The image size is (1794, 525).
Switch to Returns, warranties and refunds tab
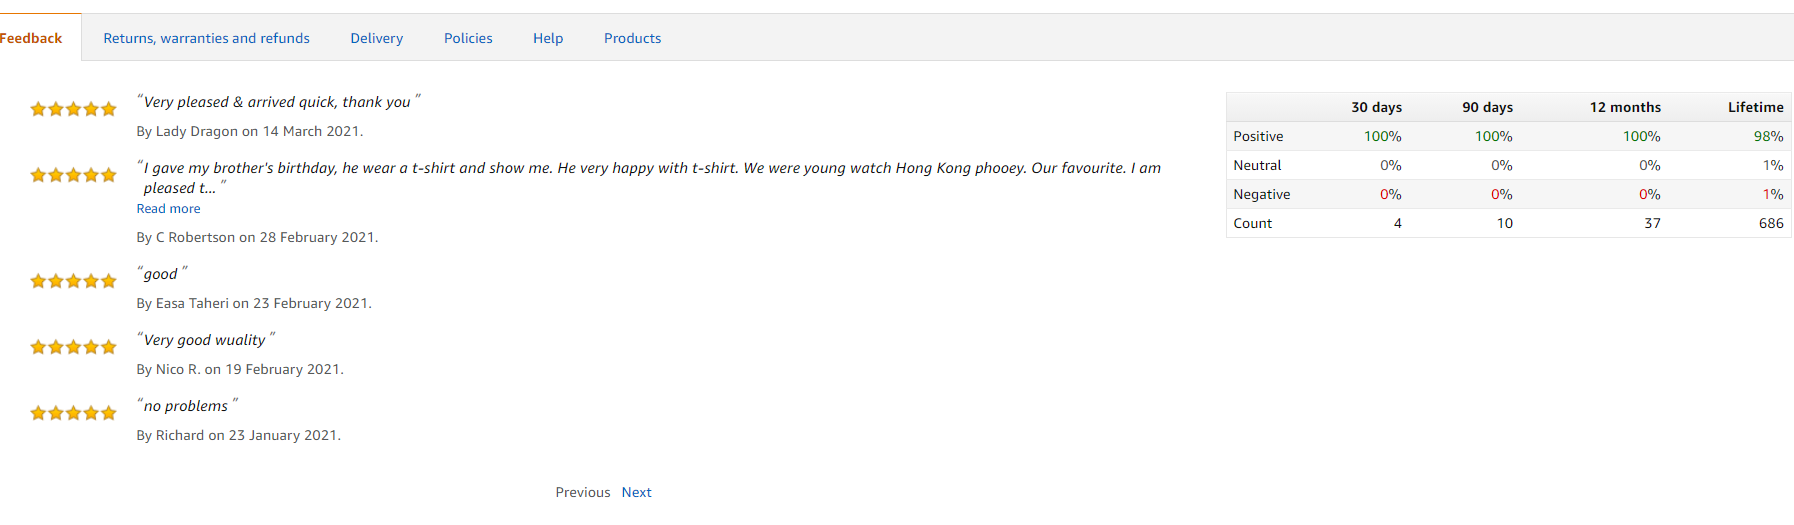[x=206, y=38]
